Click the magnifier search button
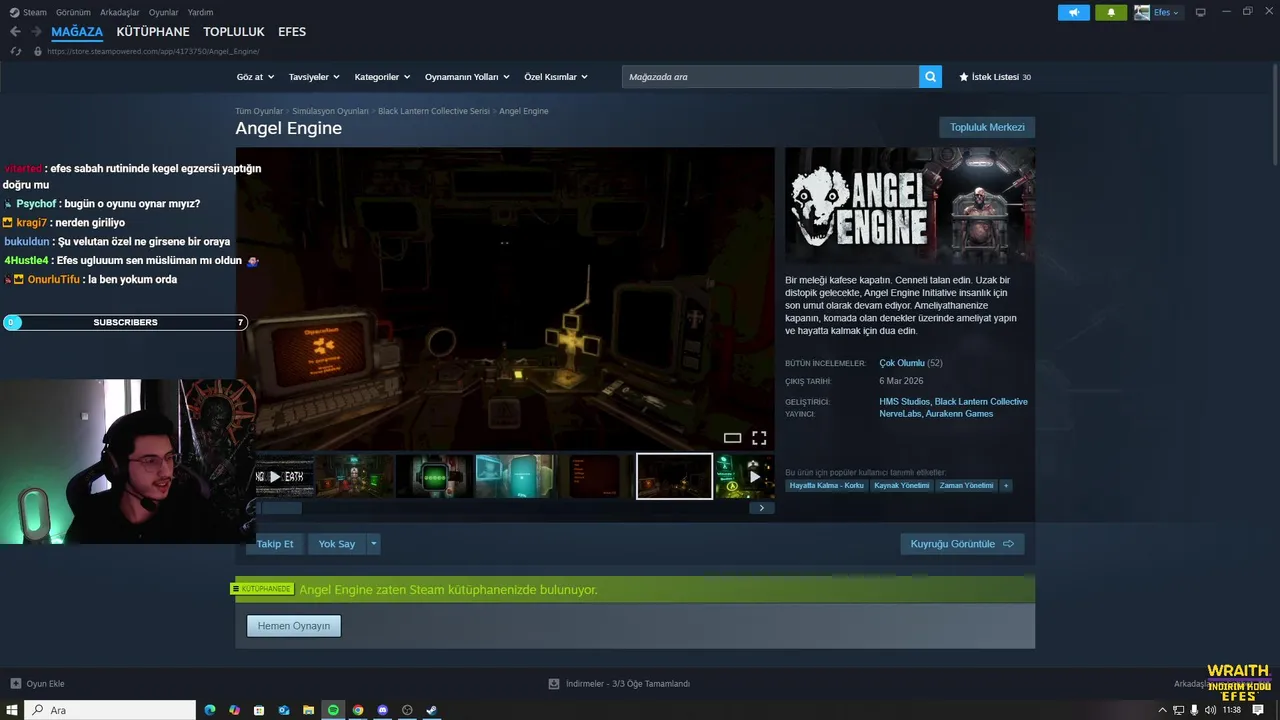 pos(930,77)
